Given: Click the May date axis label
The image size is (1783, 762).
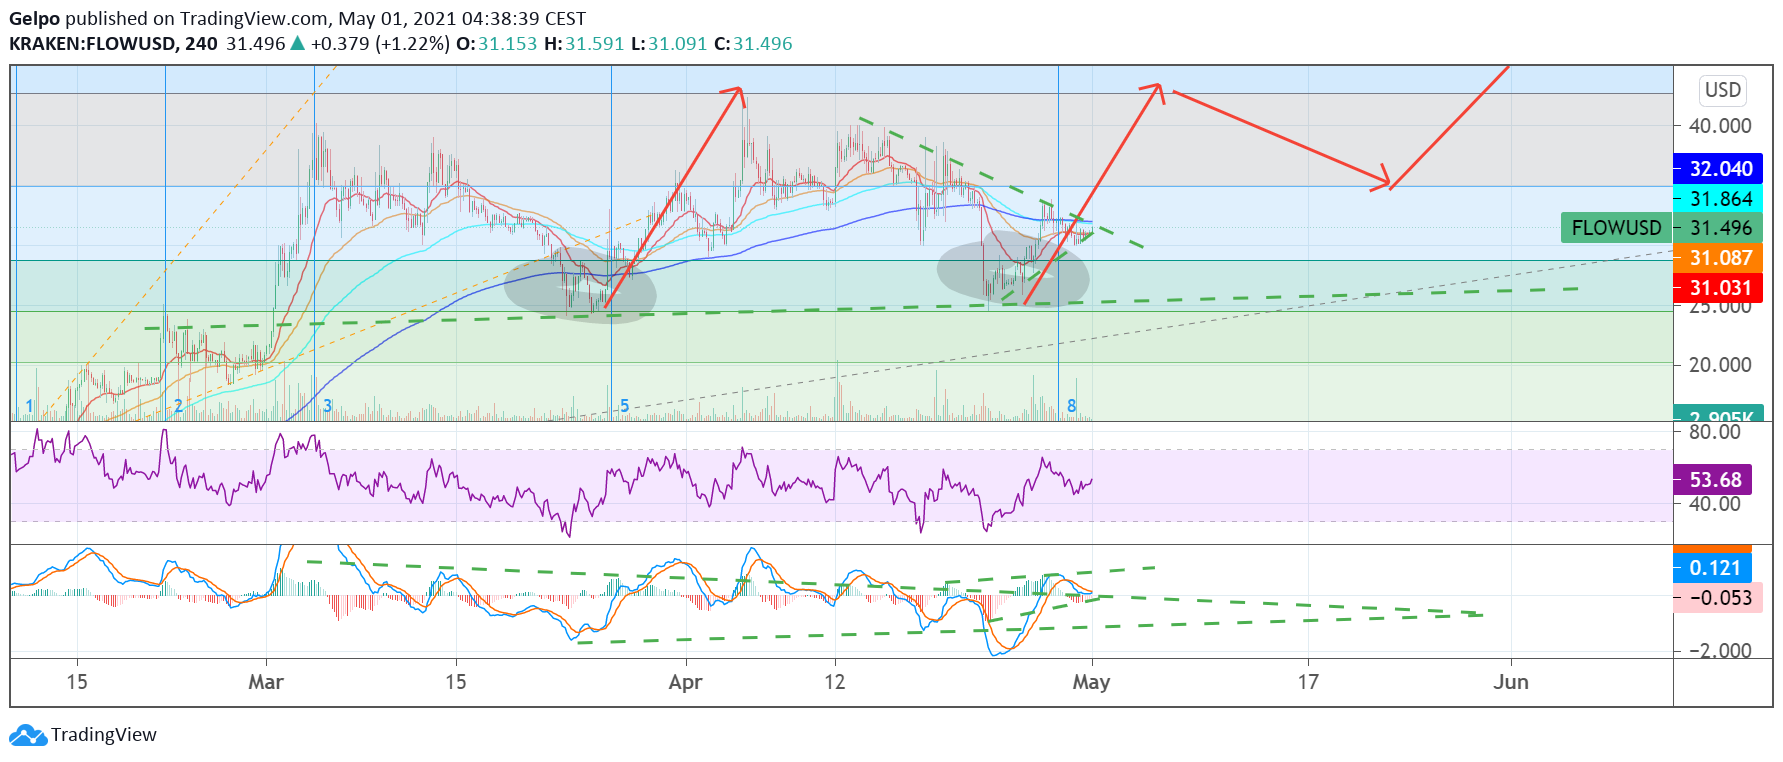Looking at the screenshot, I should 1091,682.
